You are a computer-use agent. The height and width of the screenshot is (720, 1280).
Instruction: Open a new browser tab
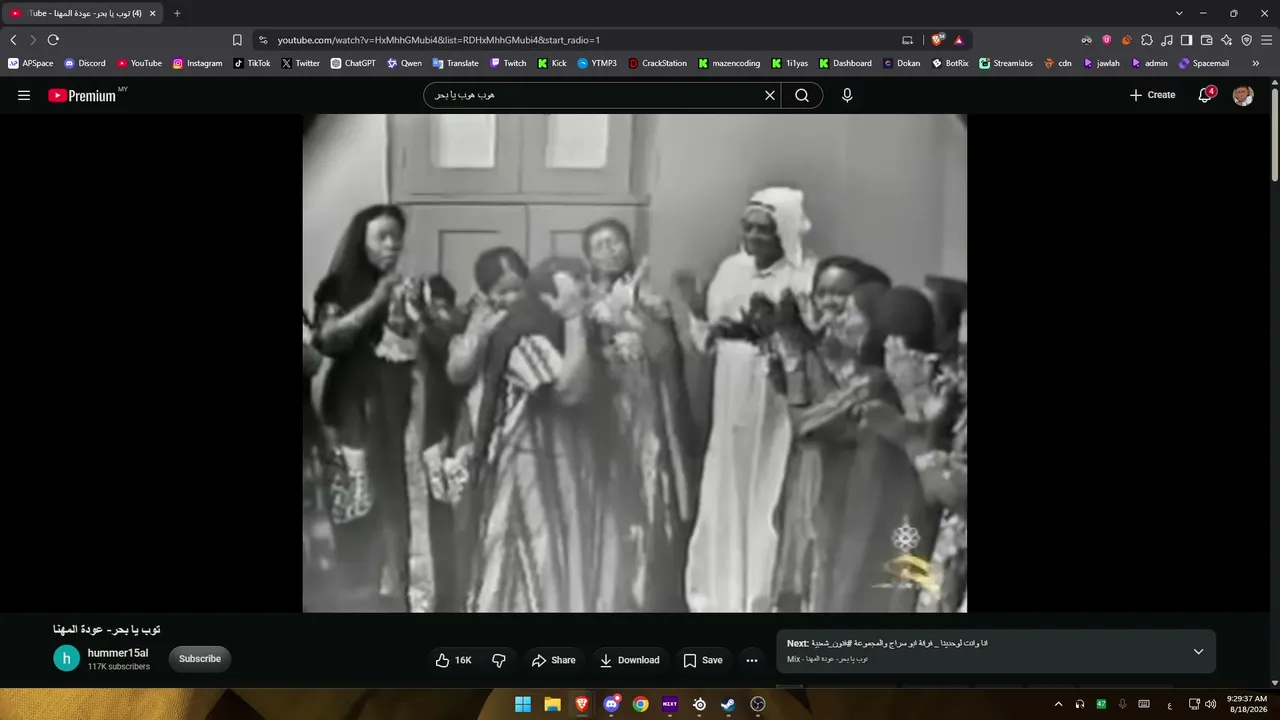tap(177, 13)
